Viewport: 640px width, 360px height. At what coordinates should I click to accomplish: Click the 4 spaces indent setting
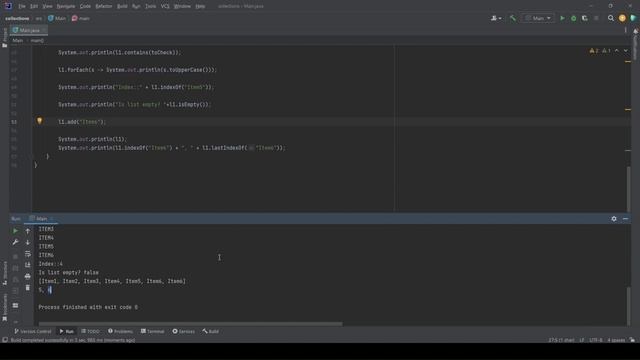(x=616, y=340)
